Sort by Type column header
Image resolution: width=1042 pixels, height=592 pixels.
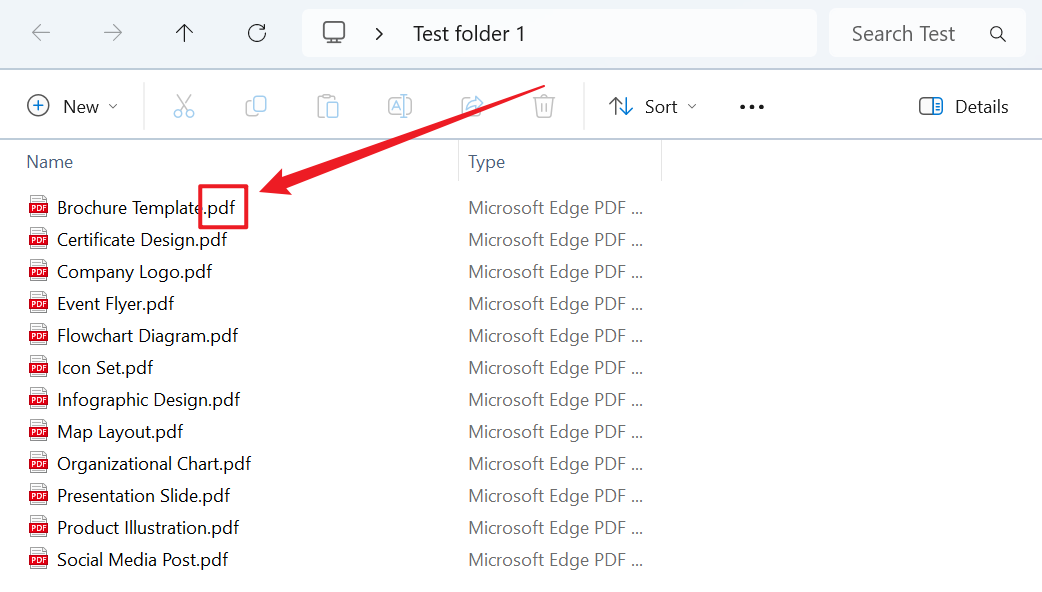click(x=486, y=162)
